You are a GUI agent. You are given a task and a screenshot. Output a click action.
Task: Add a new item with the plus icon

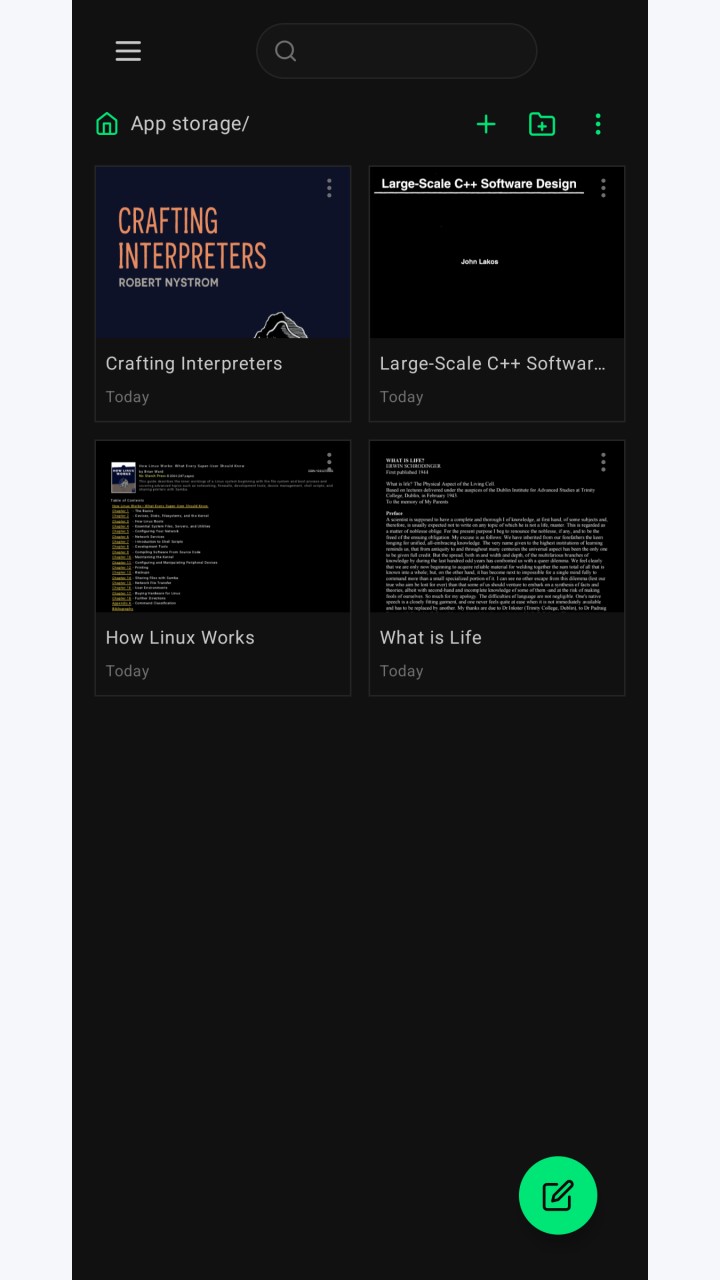click(486, 124)
